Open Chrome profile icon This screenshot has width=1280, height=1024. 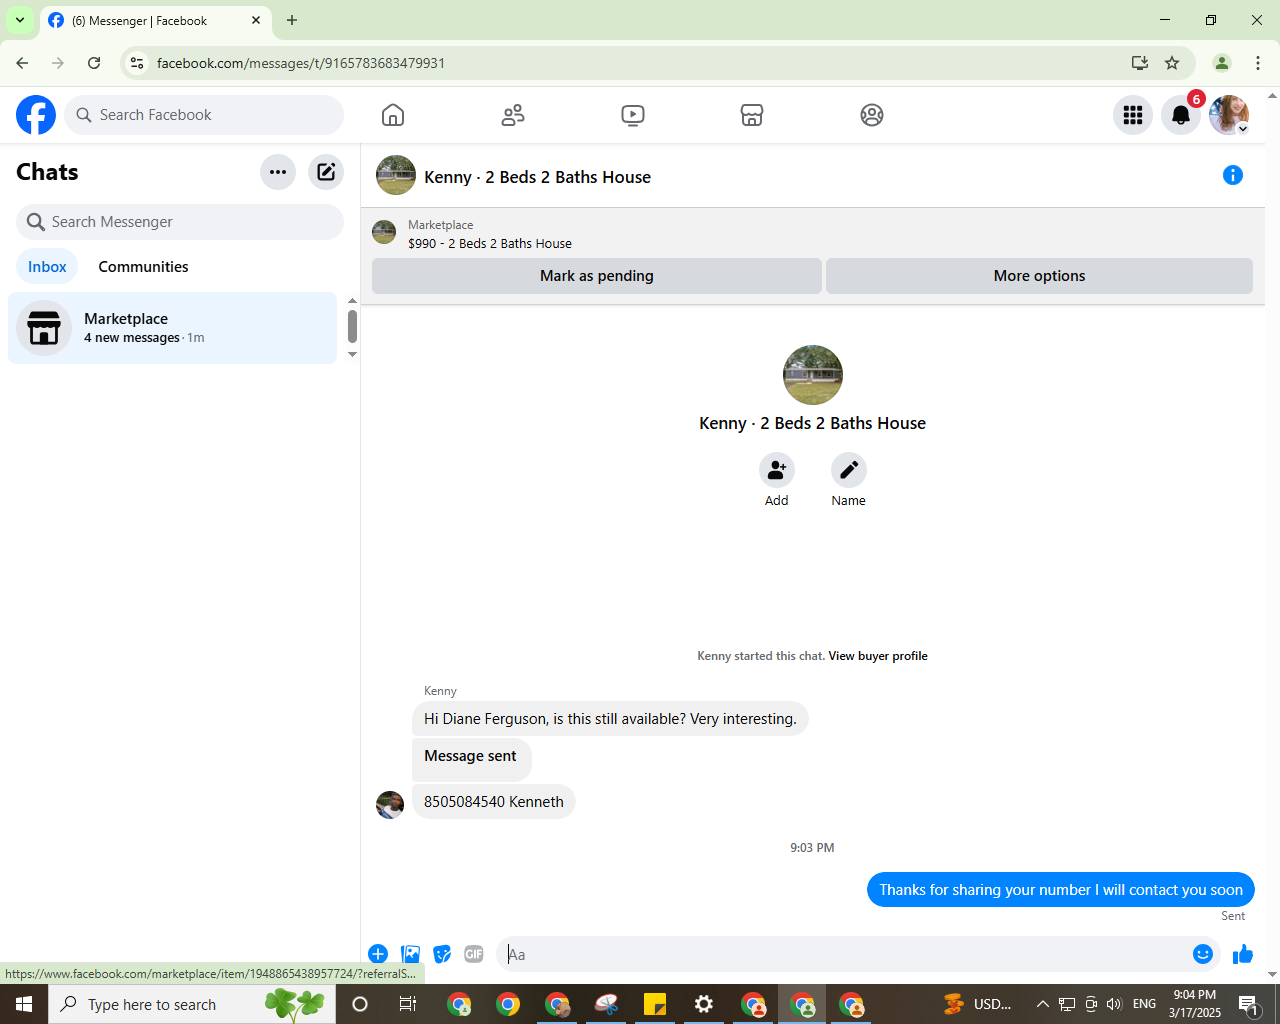(x=1222, y=63)
